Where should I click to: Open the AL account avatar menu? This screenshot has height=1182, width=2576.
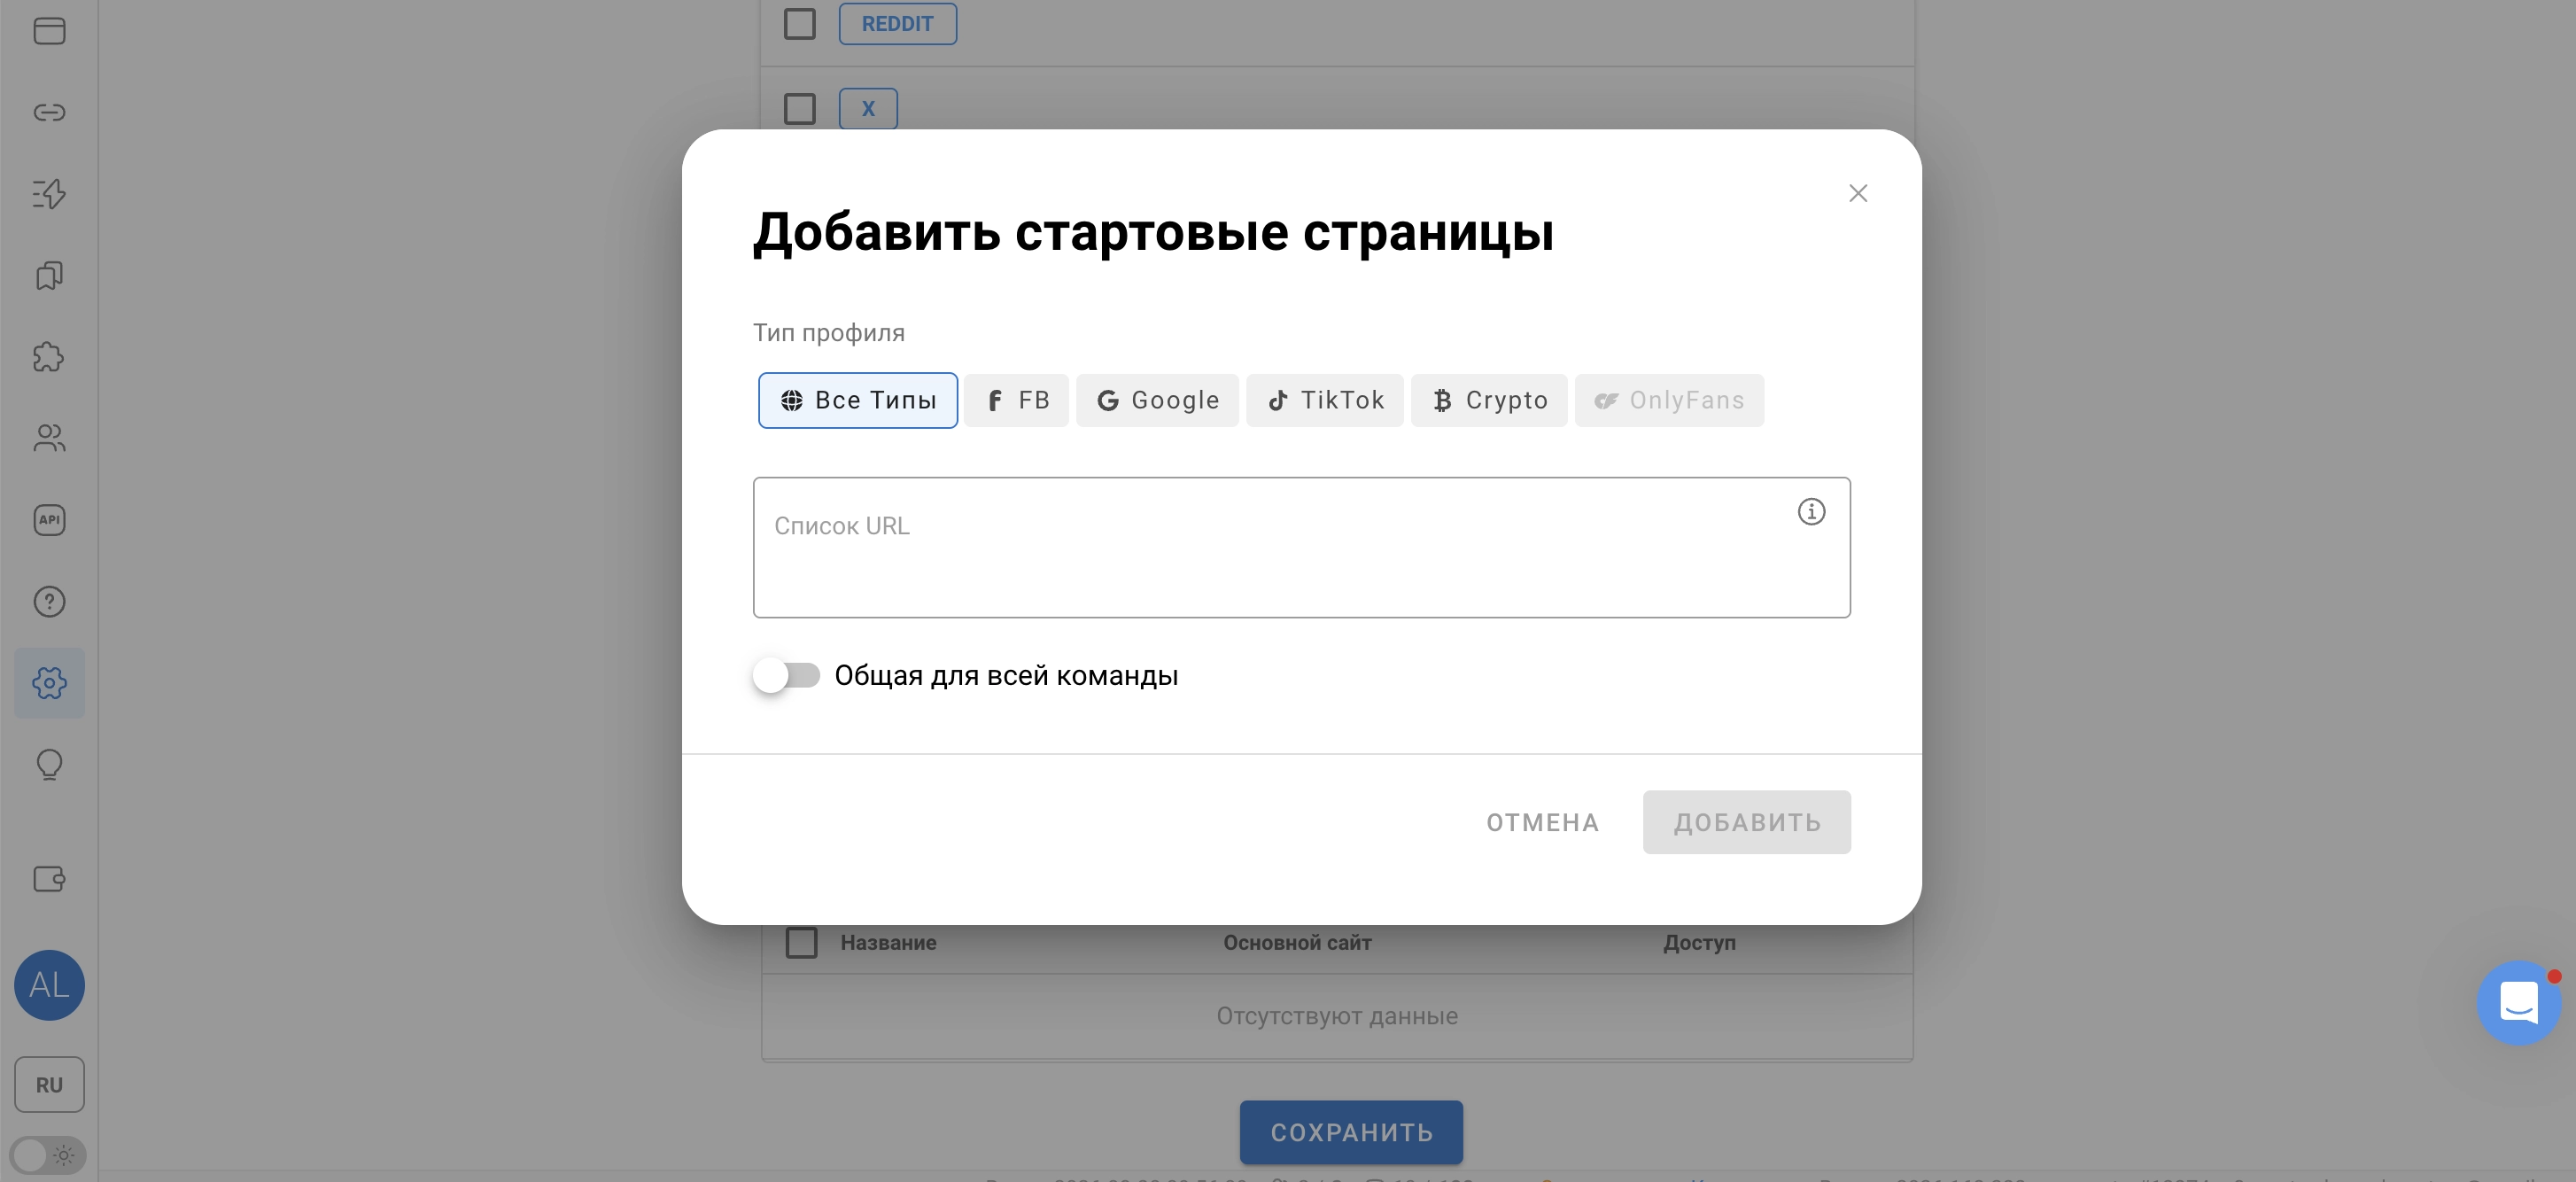[x=49, y=985]
